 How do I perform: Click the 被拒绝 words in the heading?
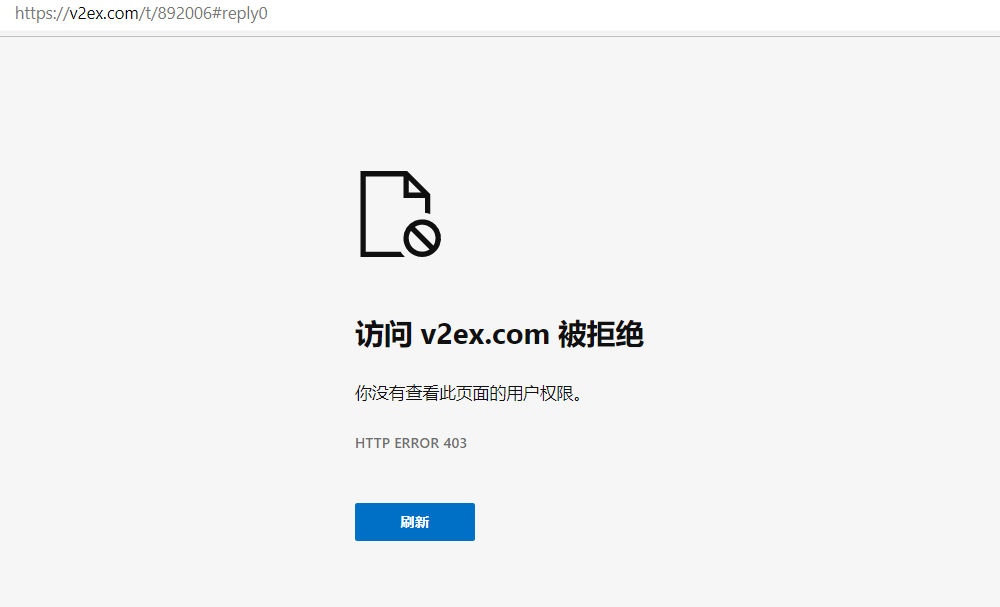(601, 334)
